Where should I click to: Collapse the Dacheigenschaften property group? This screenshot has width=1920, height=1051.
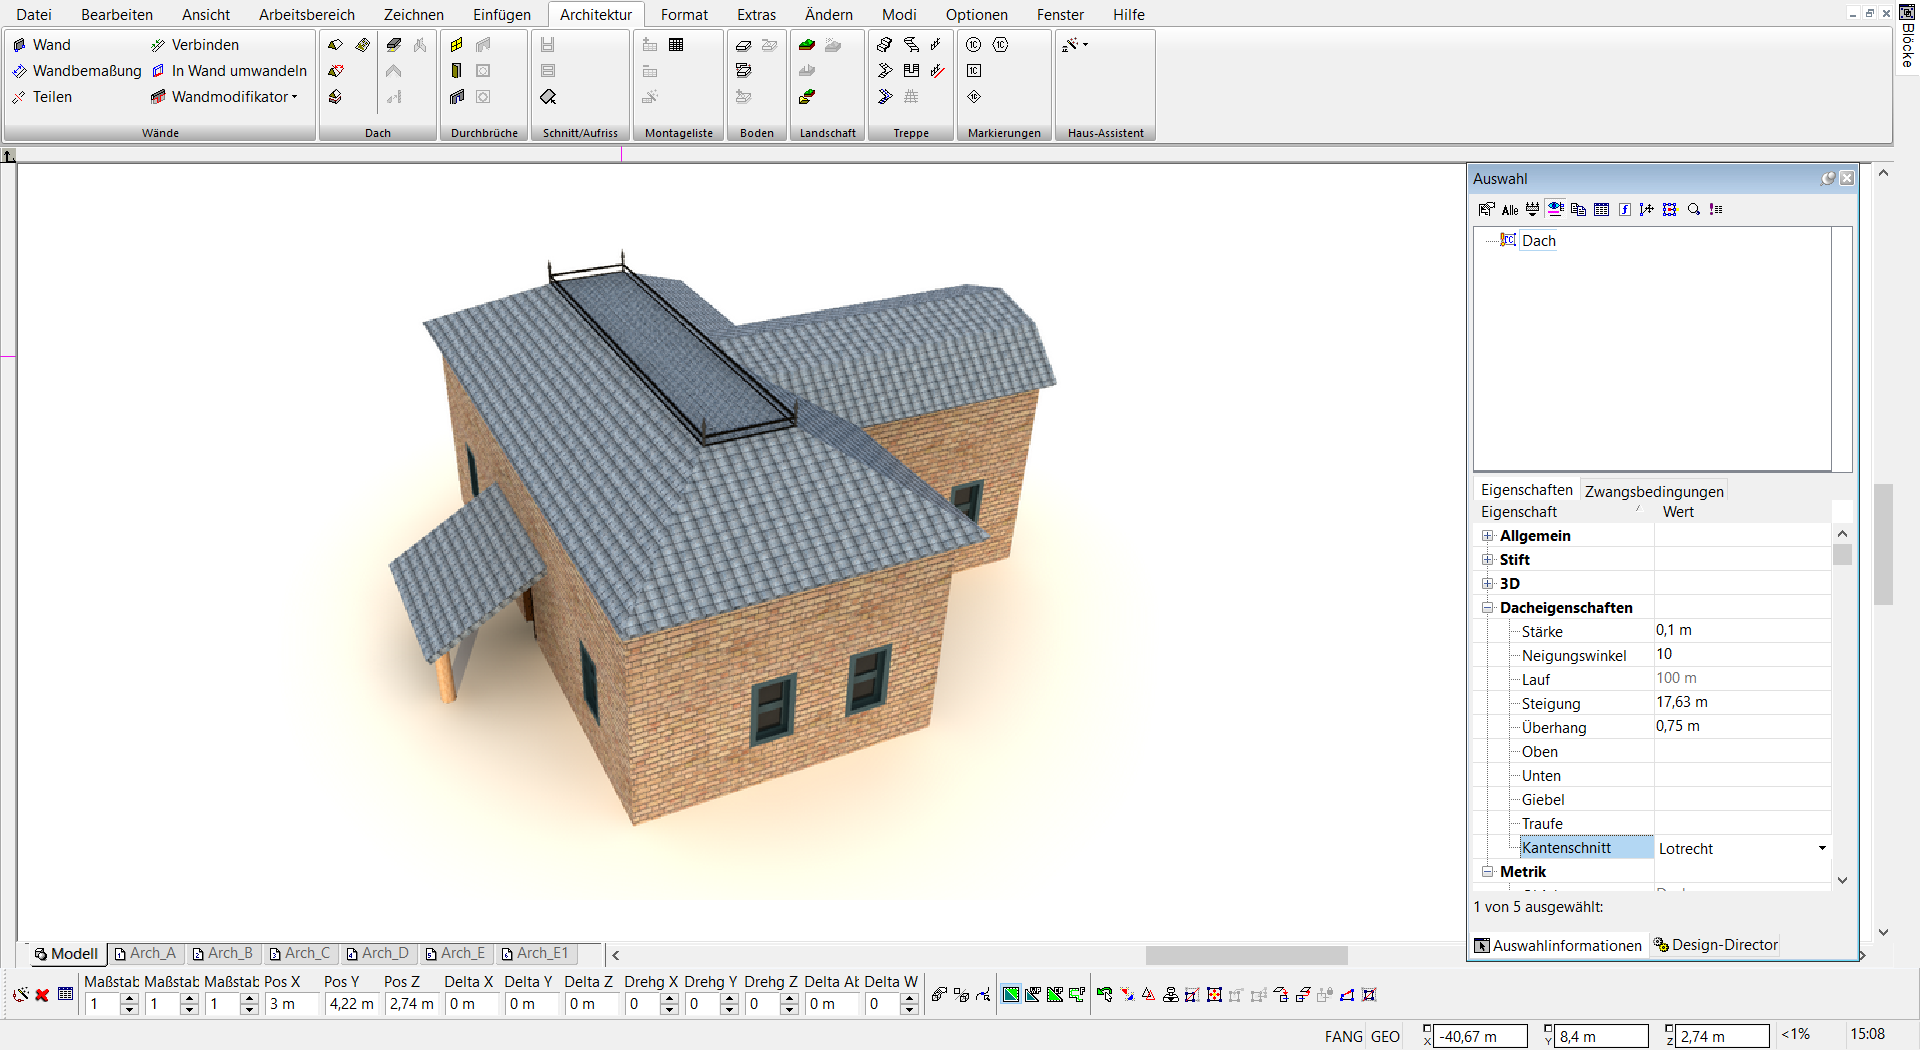(1488, 608)
